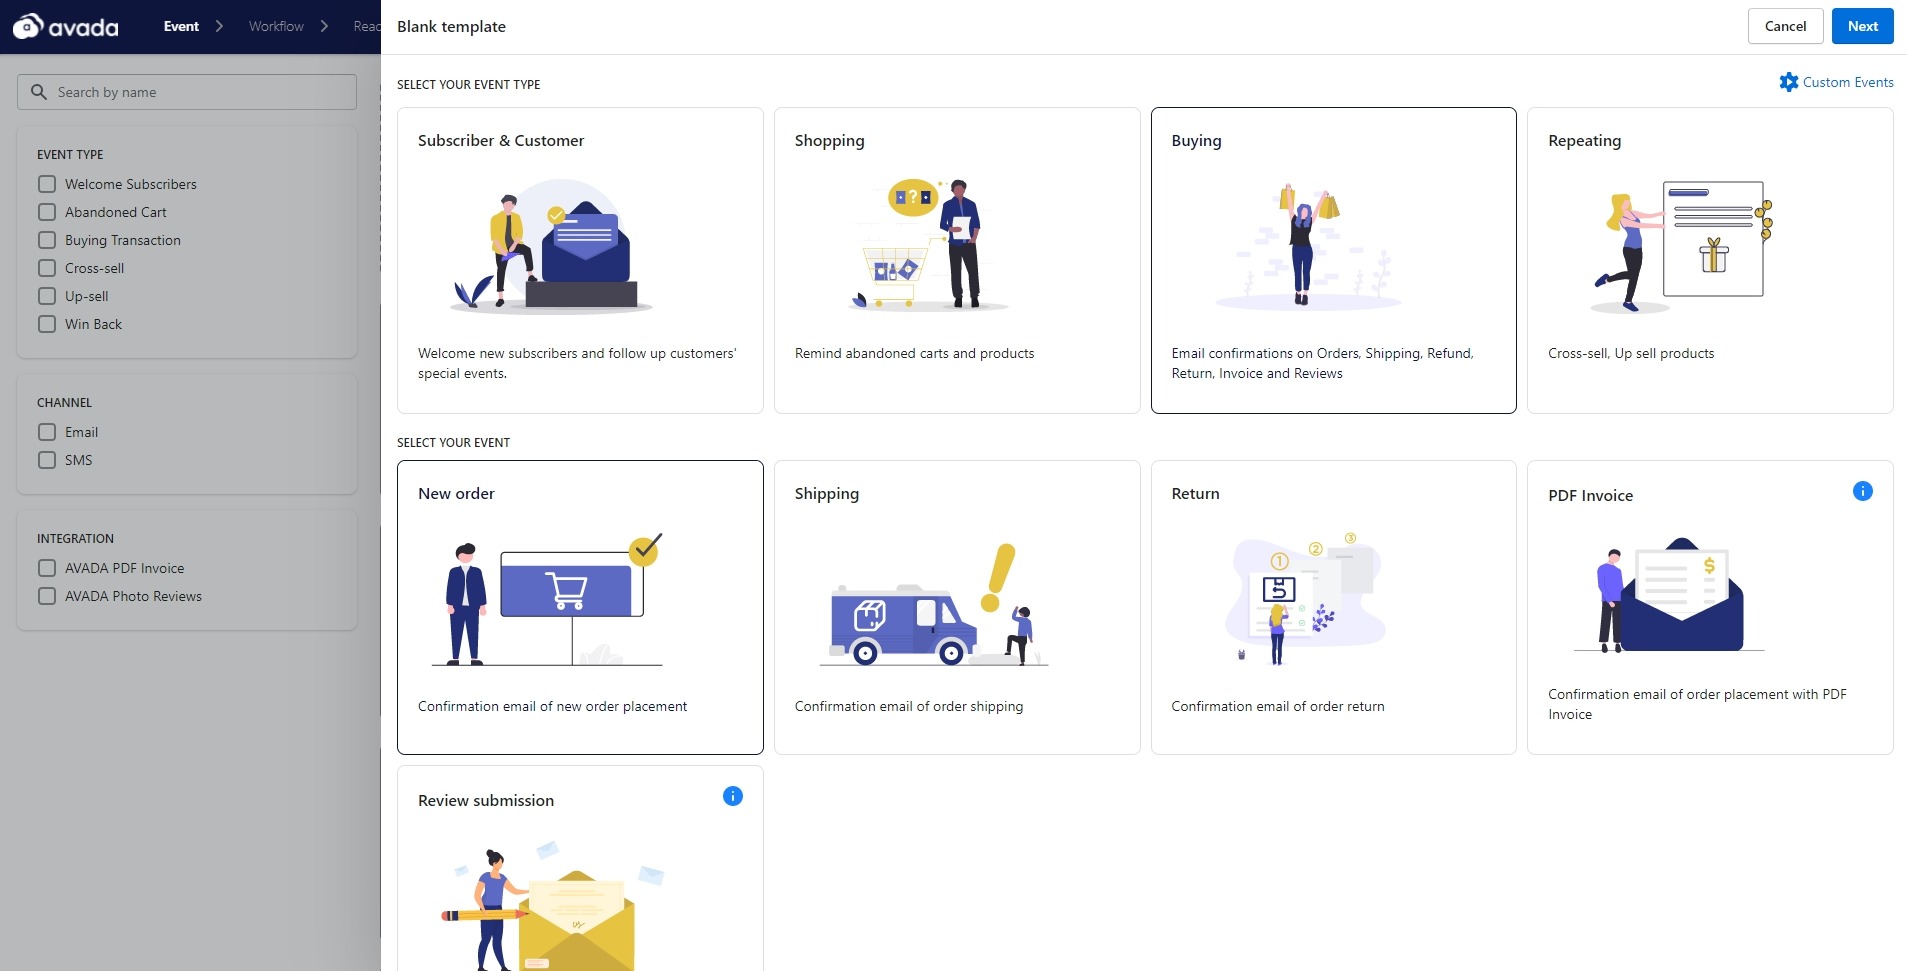
Task: Click the Custom Events gear icon
Action: 1788,82
